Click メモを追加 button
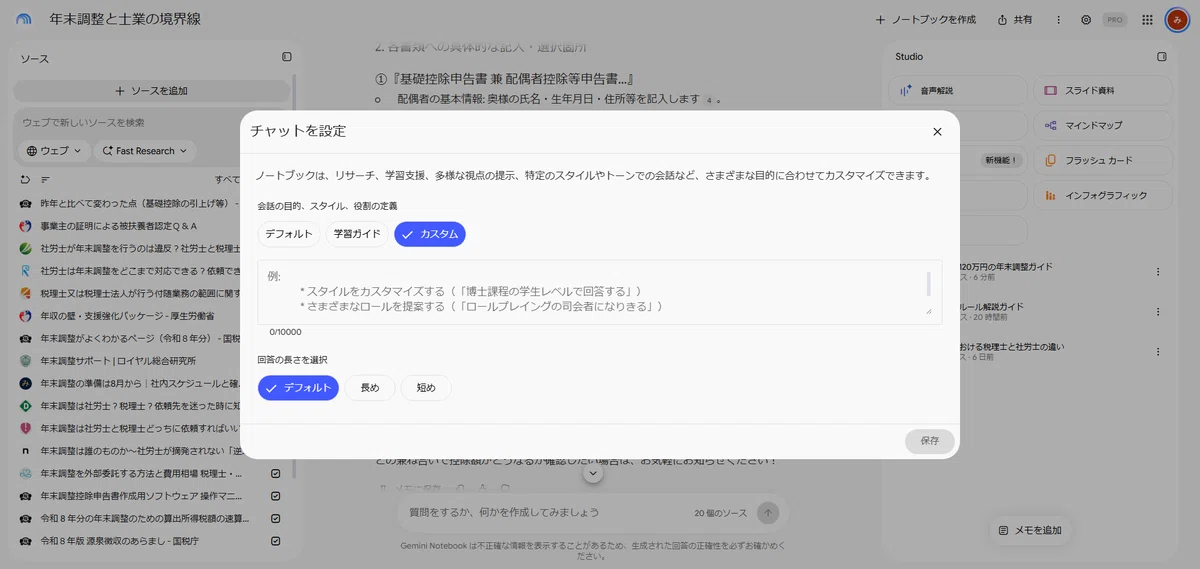The width and height of the screenshot is (1200, 569). [1030, 531]
